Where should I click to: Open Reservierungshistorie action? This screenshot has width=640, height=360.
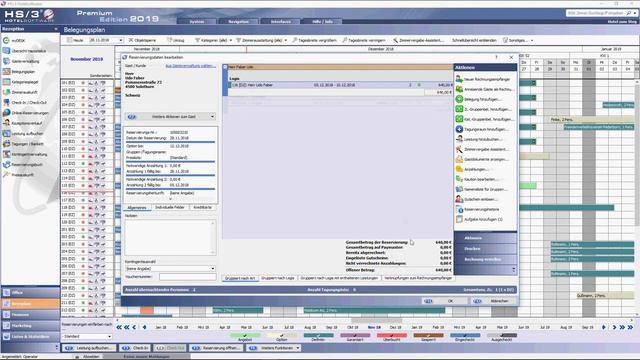tap(482, 209)
